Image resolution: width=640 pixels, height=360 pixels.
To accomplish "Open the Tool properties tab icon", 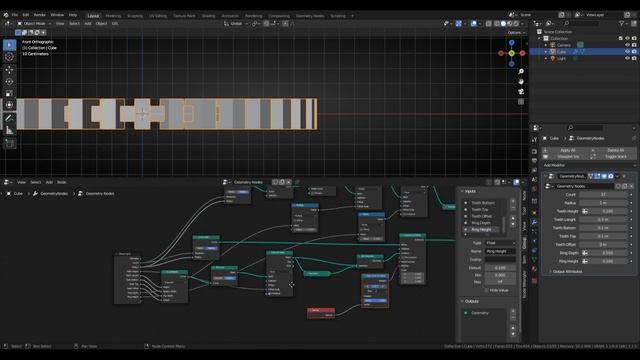I will [x=534, y=140].
